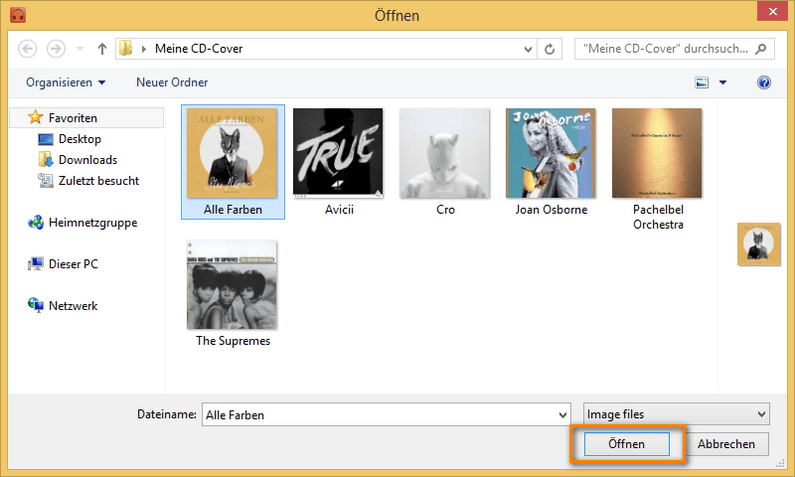Click the back navigation arrow
This screenshot has width=795, height=477.
point(27,49)
